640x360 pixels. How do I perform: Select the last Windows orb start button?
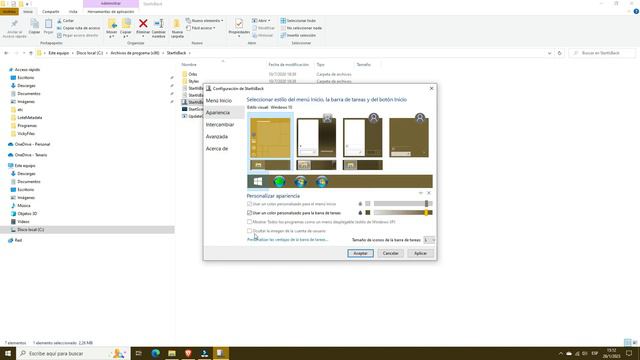click(x=322, y=181)
